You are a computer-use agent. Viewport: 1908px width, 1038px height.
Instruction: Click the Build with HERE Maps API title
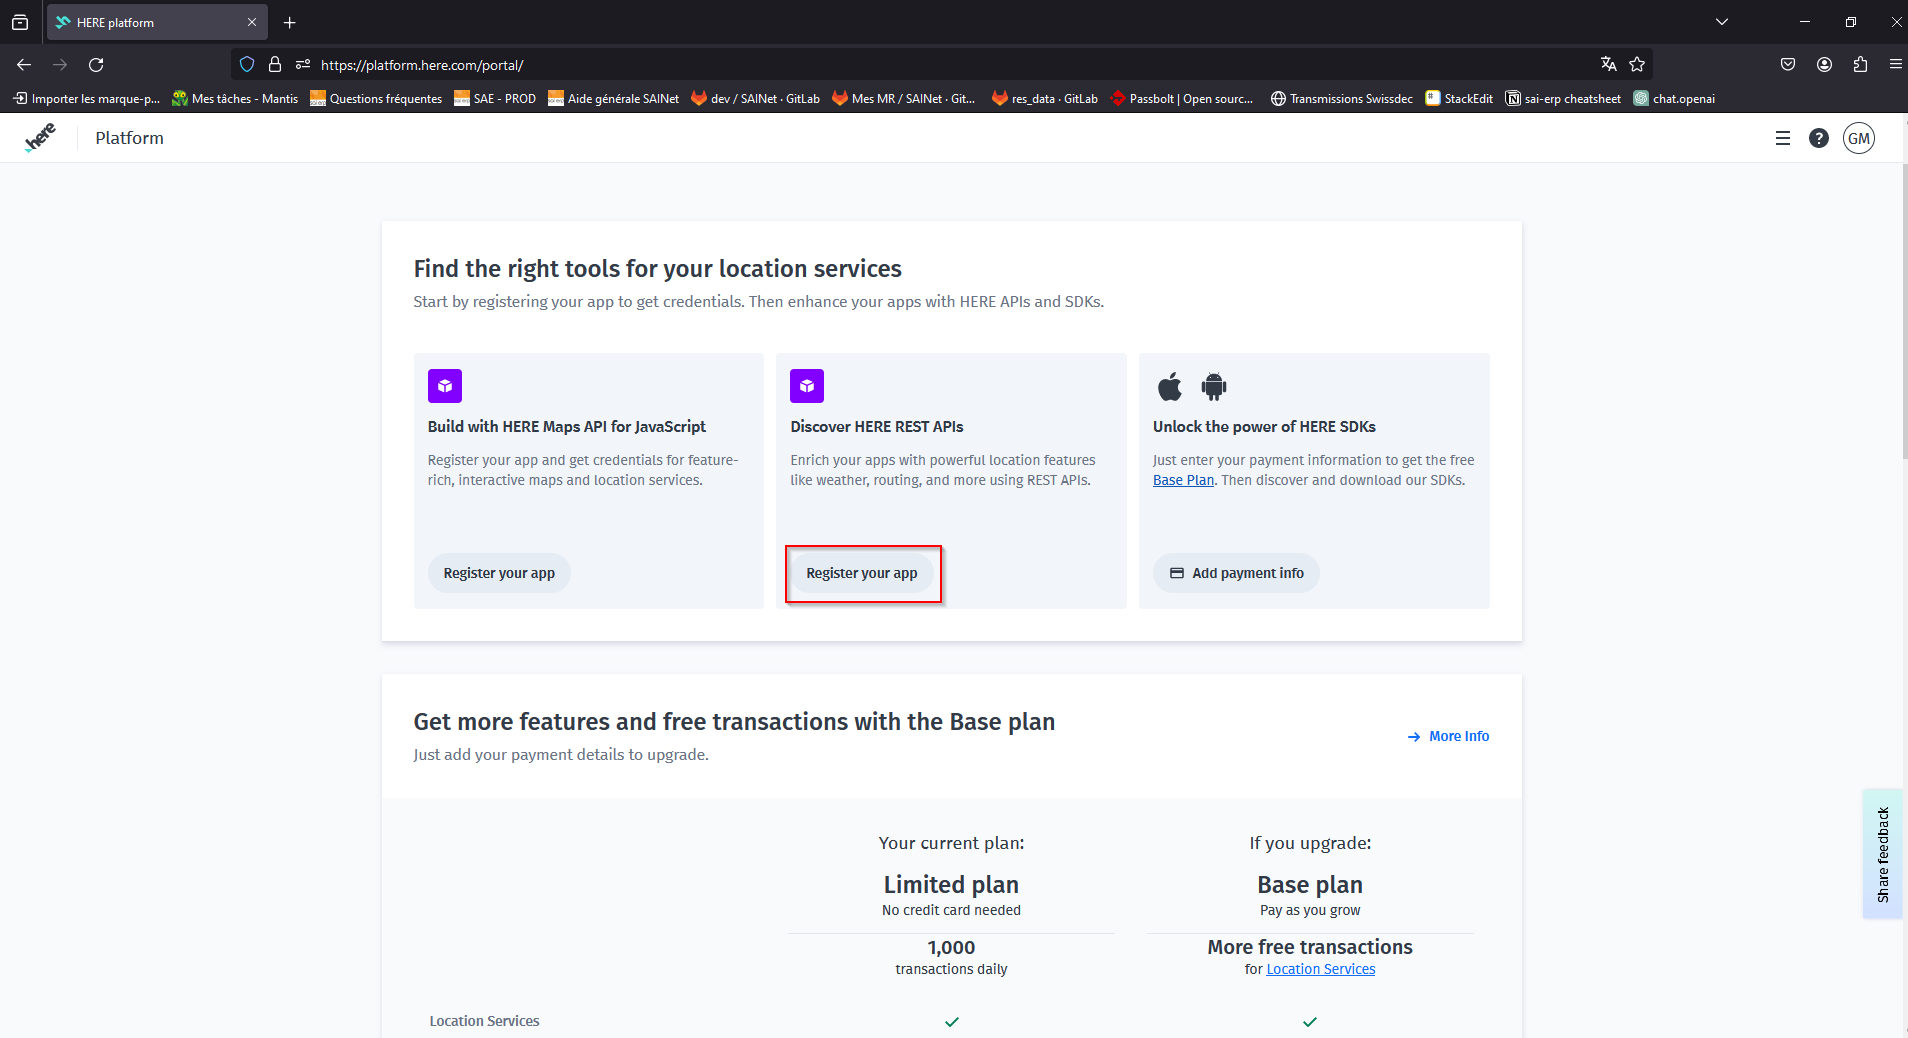coord(567,427)
